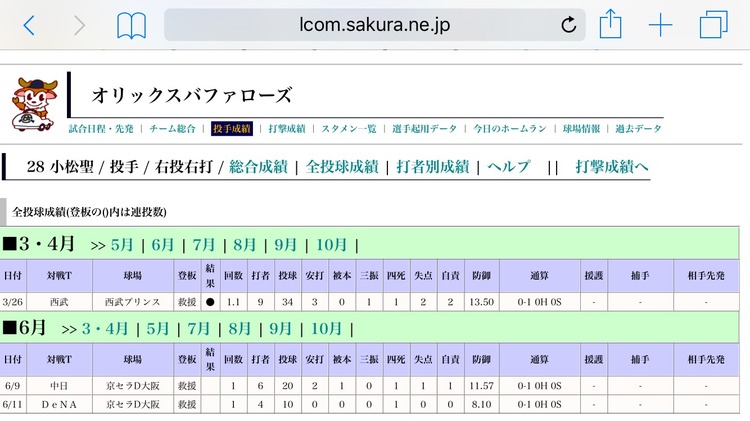750x422 pixels.
Task: Click the 全投球成績 section heading
Action: point(89,212)
